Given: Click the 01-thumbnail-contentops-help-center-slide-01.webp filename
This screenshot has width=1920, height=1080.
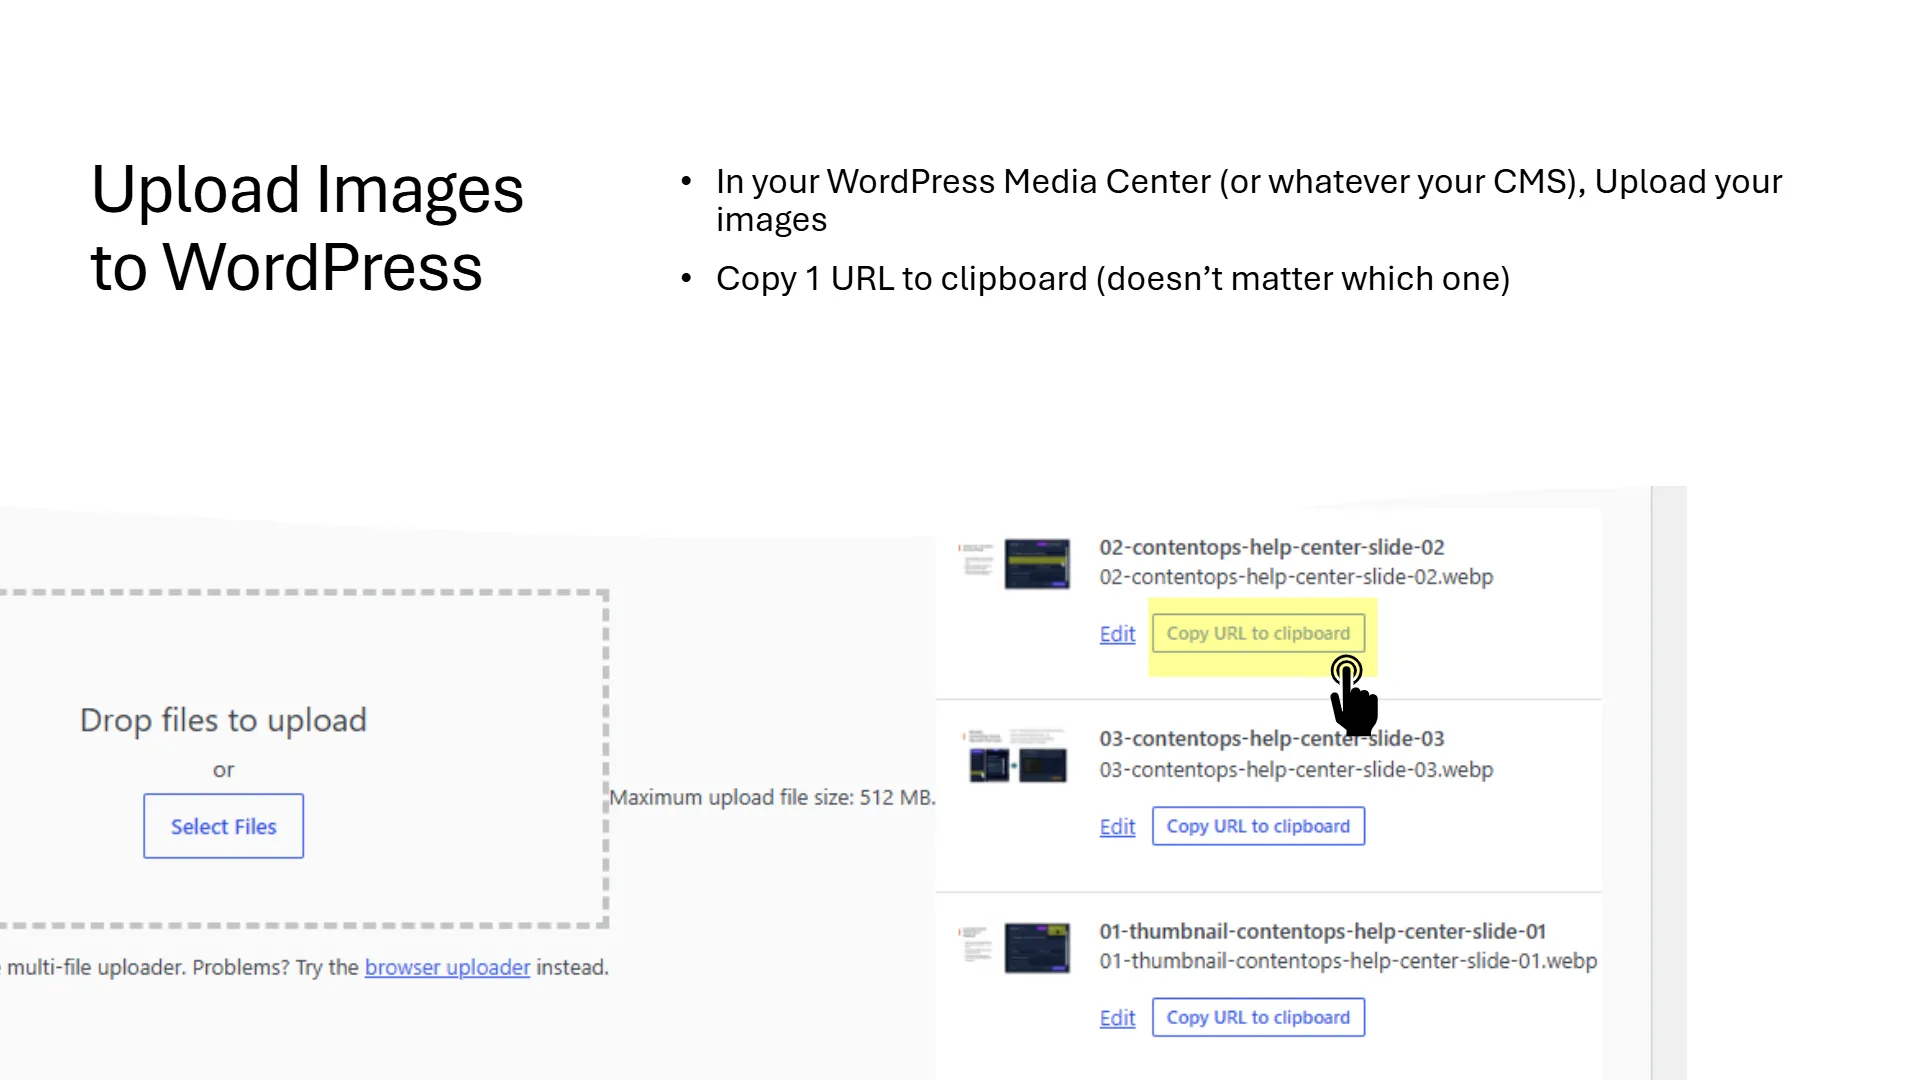Looking at the screenshot, I should pyautogui.click(x=1348, y=961).
